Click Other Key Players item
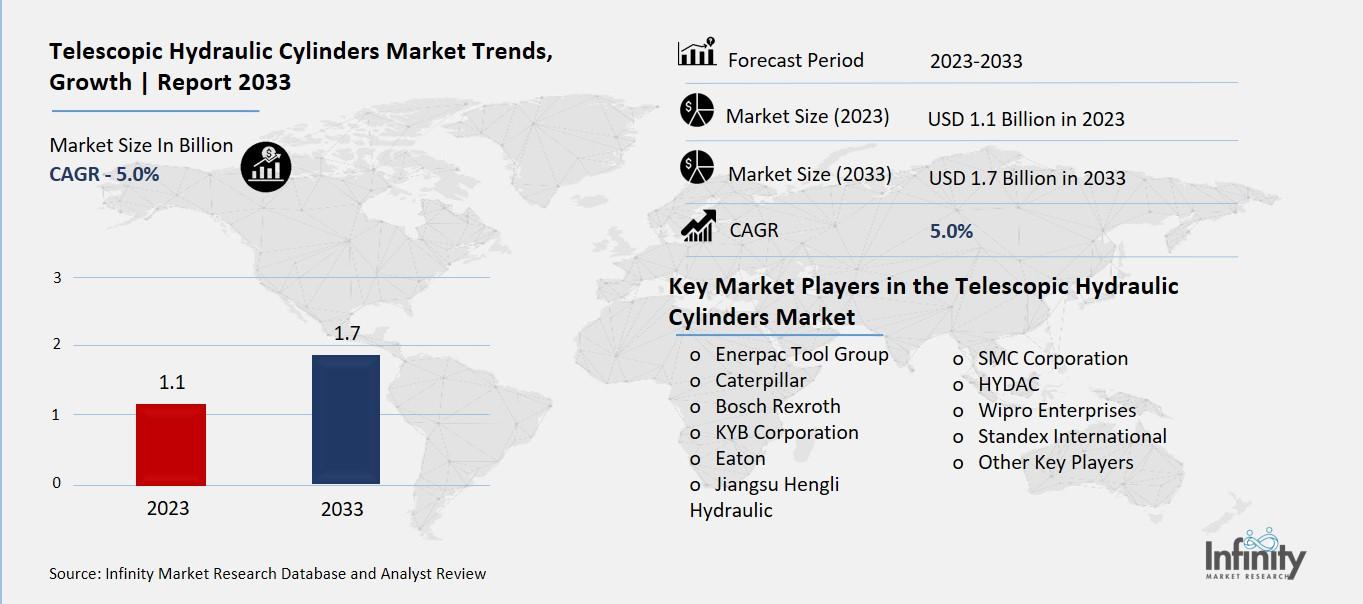 pyautogui.click(x=1055, y=462)
